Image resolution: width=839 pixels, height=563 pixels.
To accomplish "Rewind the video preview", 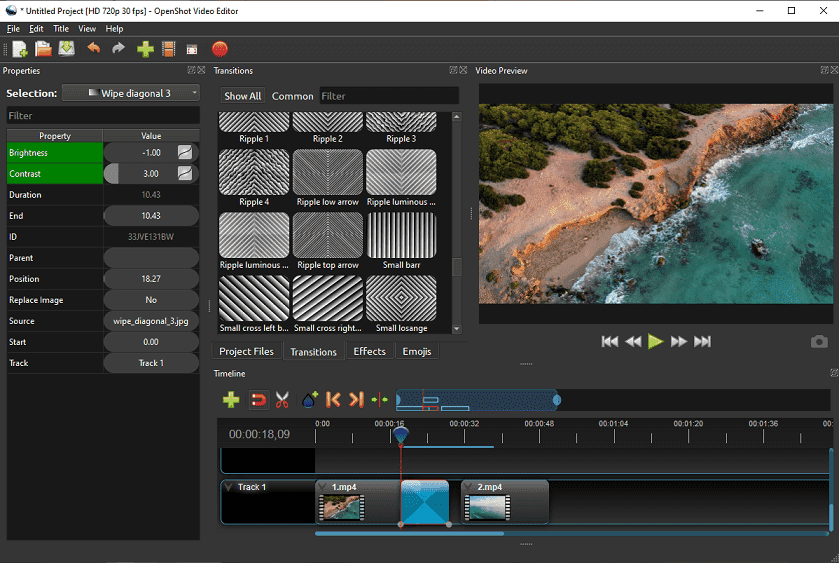I will click(x=633, y=341).
